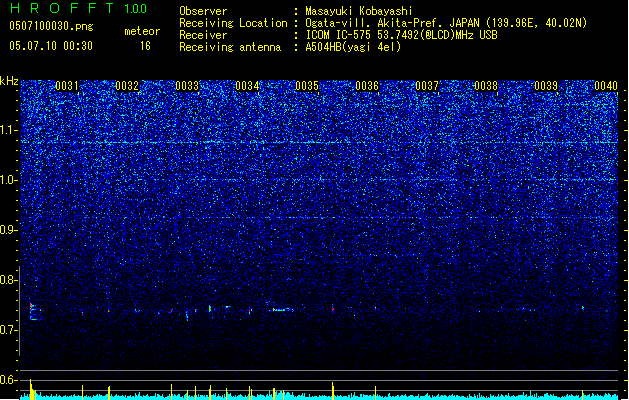This screenshot has height=400, width=629.
Task: Click time marker 0033
Action: click(x=187, y=86)
